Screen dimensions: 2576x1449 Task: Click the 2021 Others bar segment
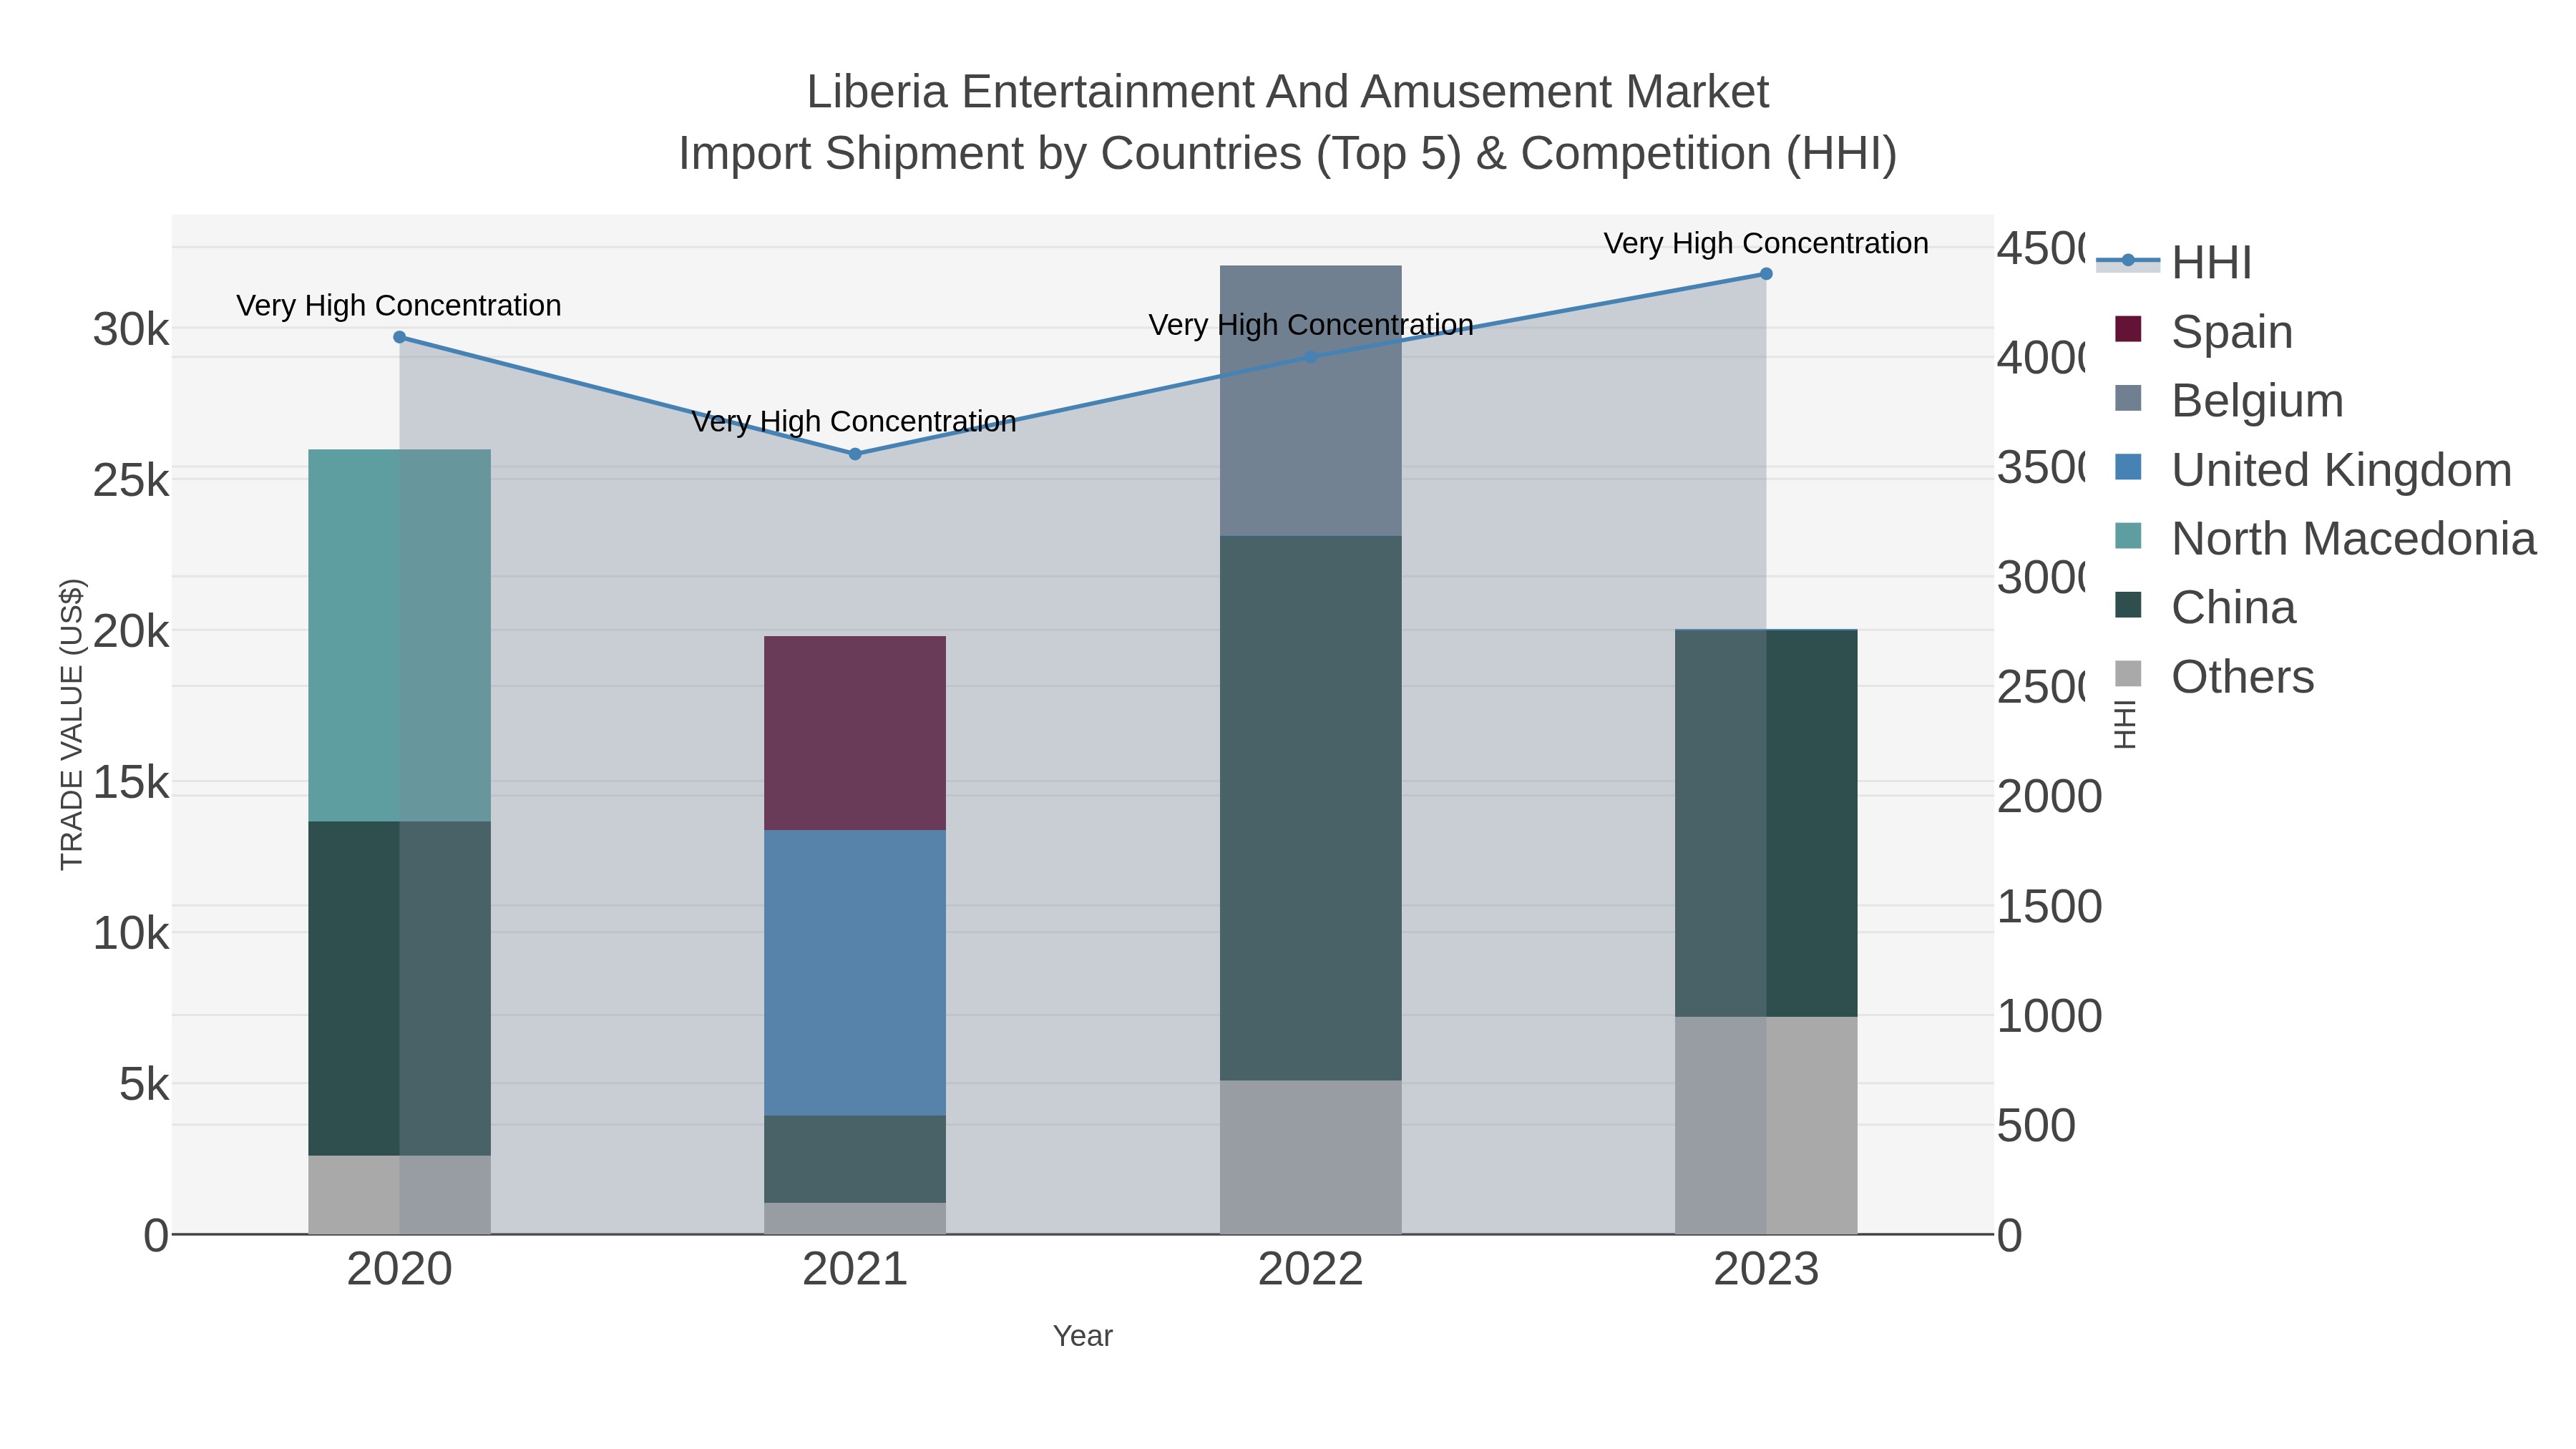click(x=855, y=1218)
